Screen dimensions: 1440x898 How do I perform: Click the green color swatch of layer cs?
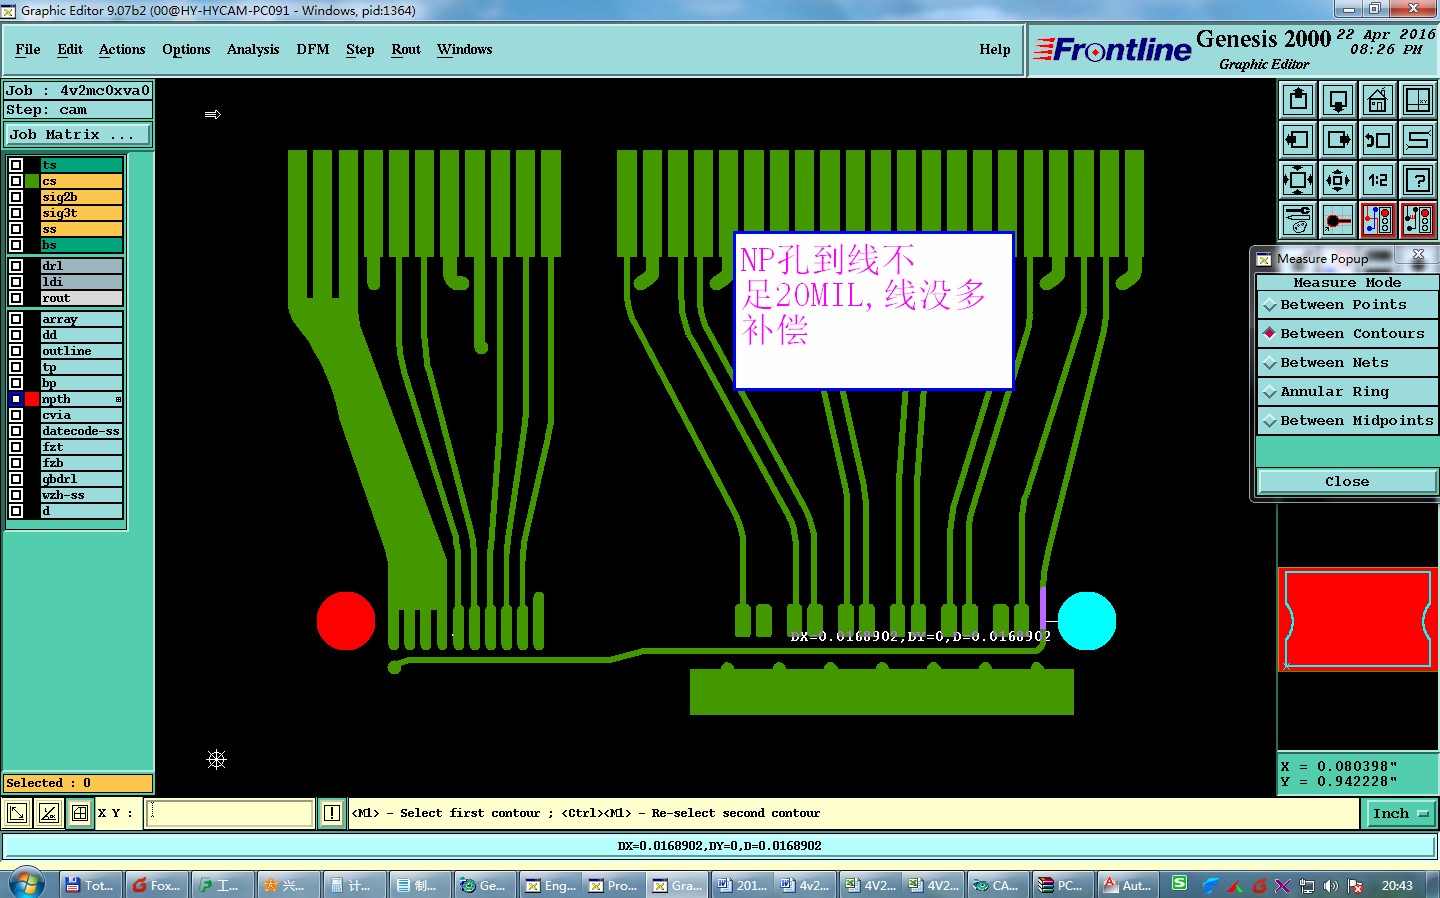click(x=32, y=181)
